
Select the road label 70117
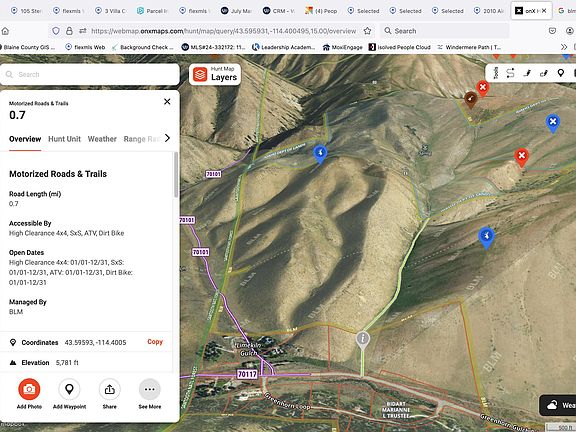(247, 374)
